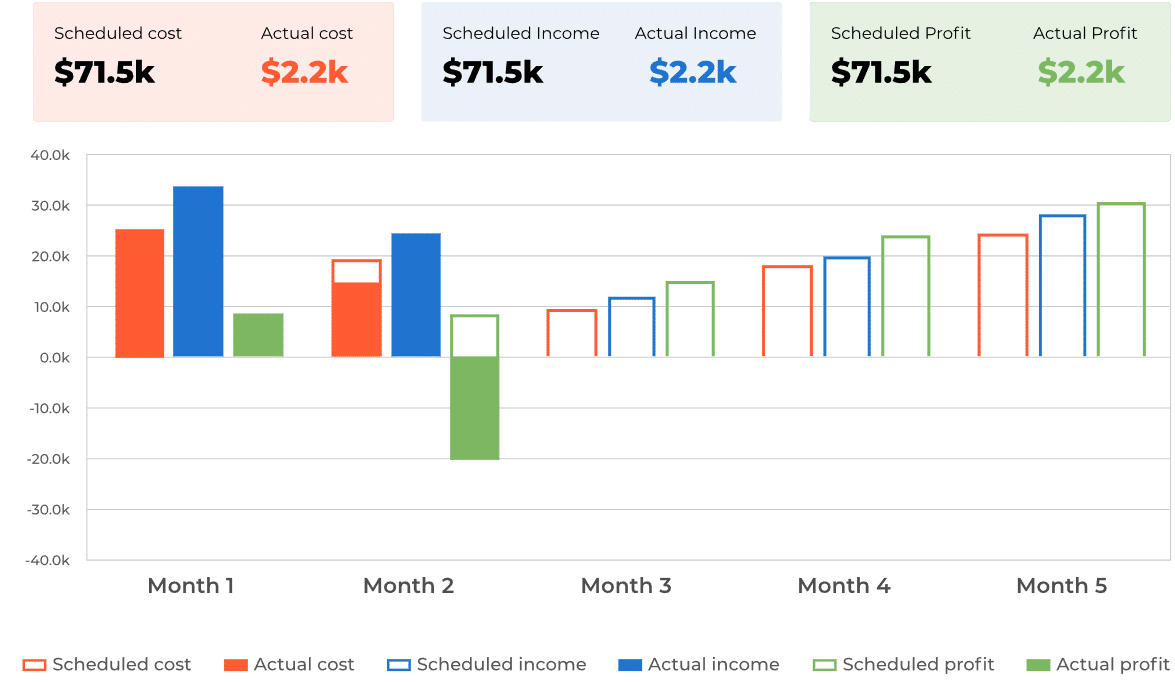
Task: Select the negative Month 2 actual profit bar
Action: pos(474,408)
